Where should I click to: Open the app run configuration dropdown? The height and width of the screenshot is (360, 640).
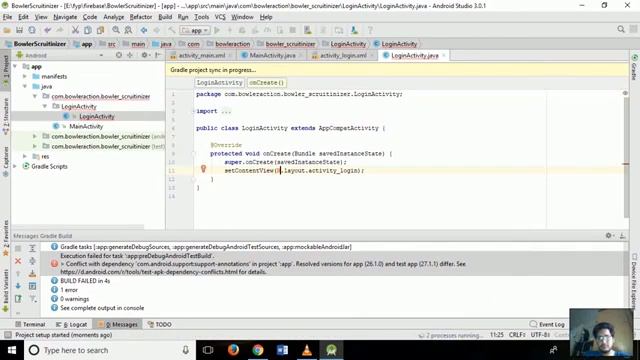pos(195,30)
